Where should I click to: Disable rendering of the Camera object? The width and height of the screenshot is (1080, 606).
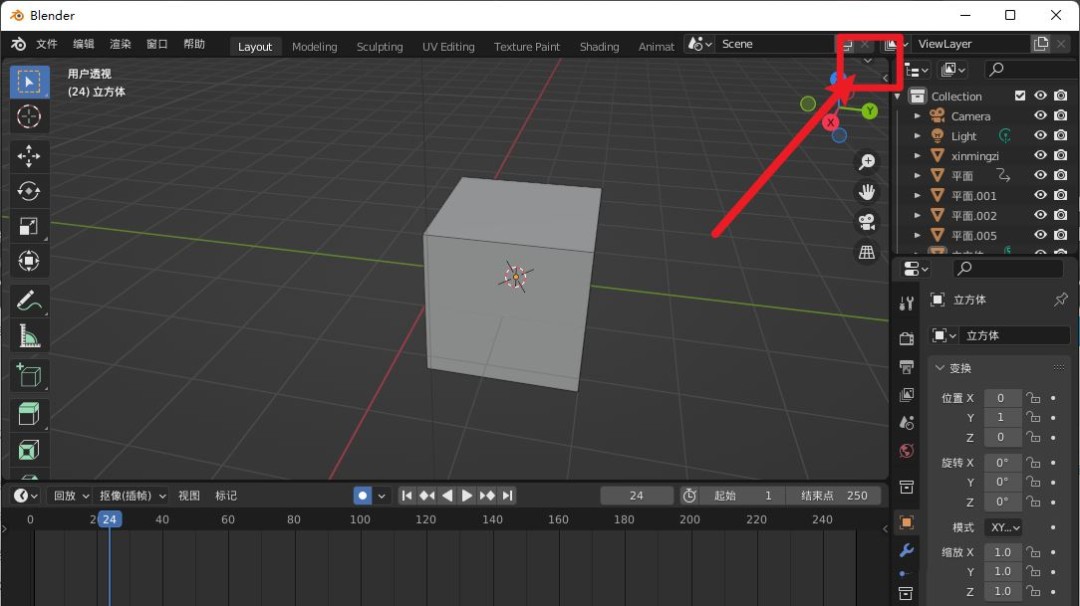(1060, 115)
